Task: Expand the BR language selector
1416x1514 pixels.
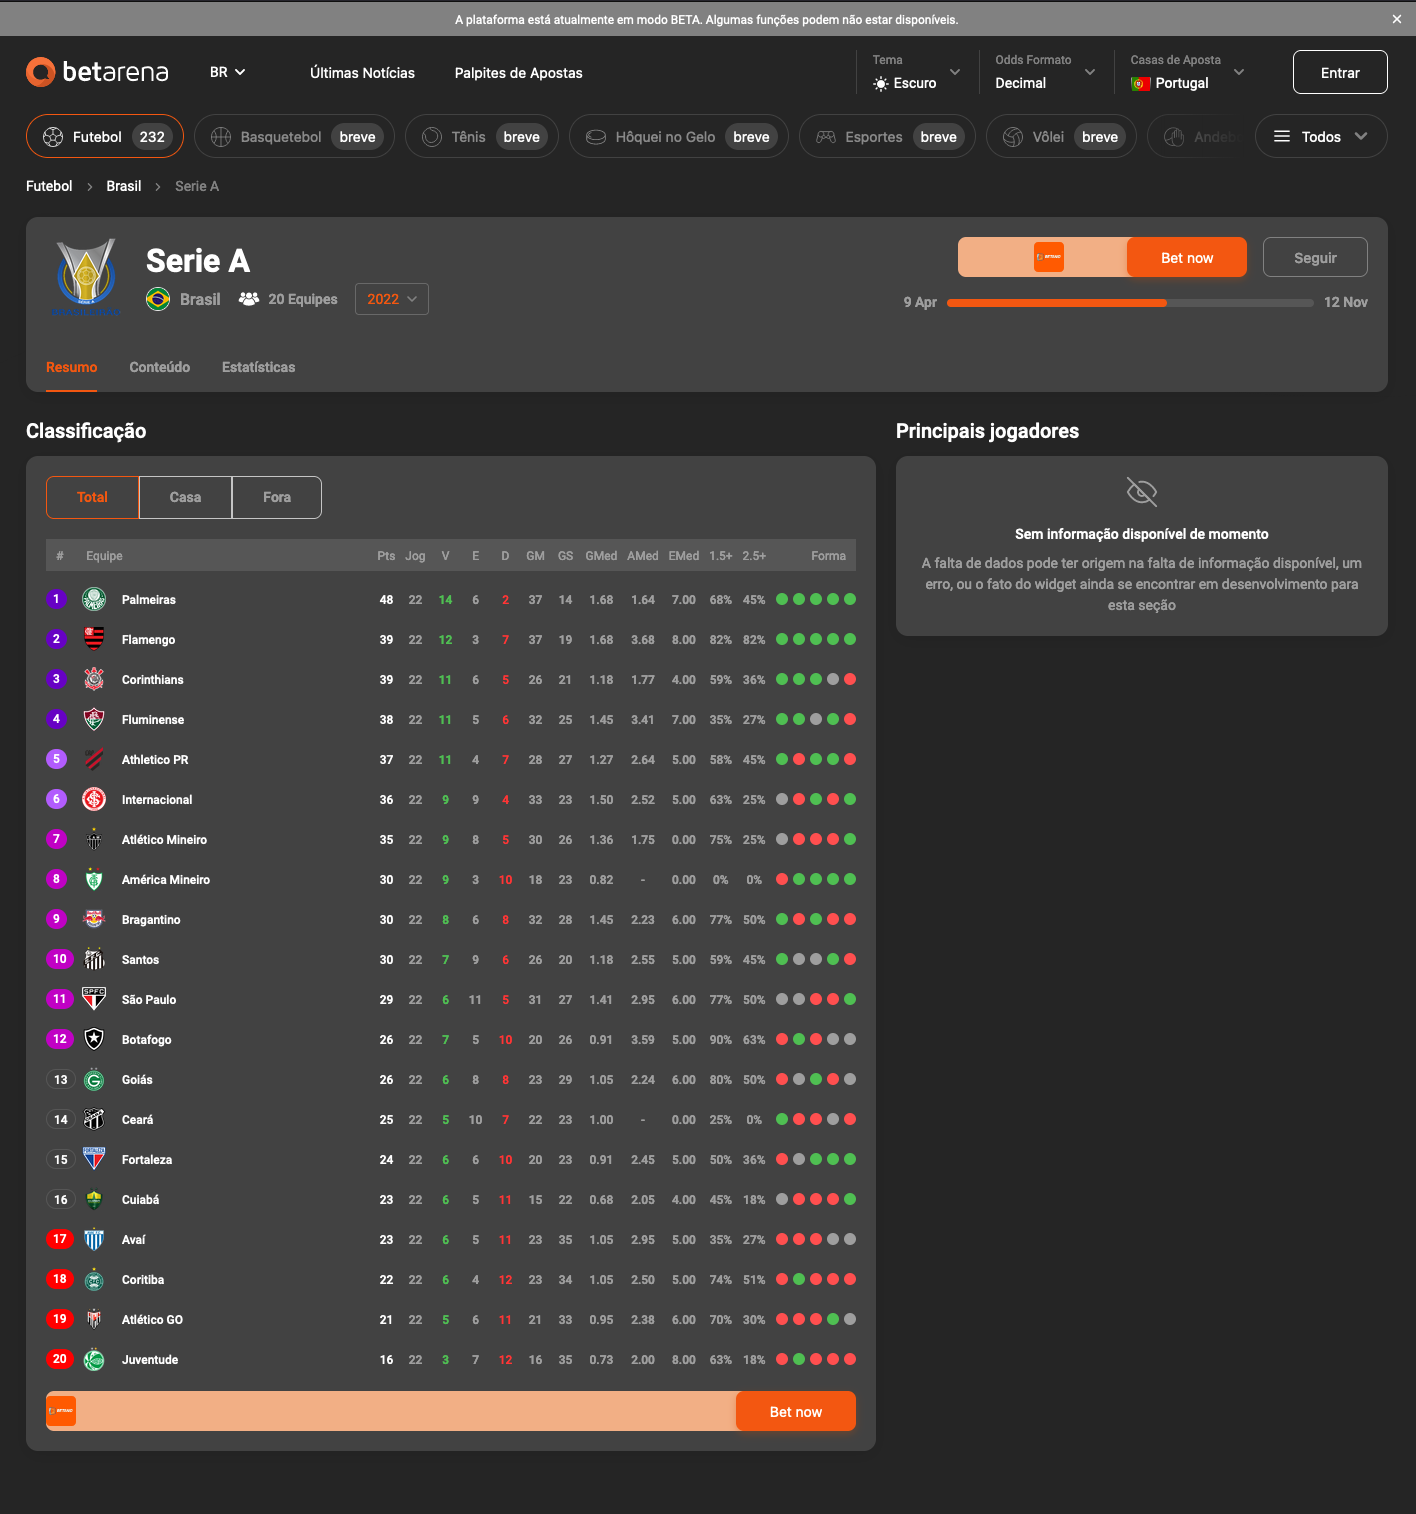Action: [227, 72]
